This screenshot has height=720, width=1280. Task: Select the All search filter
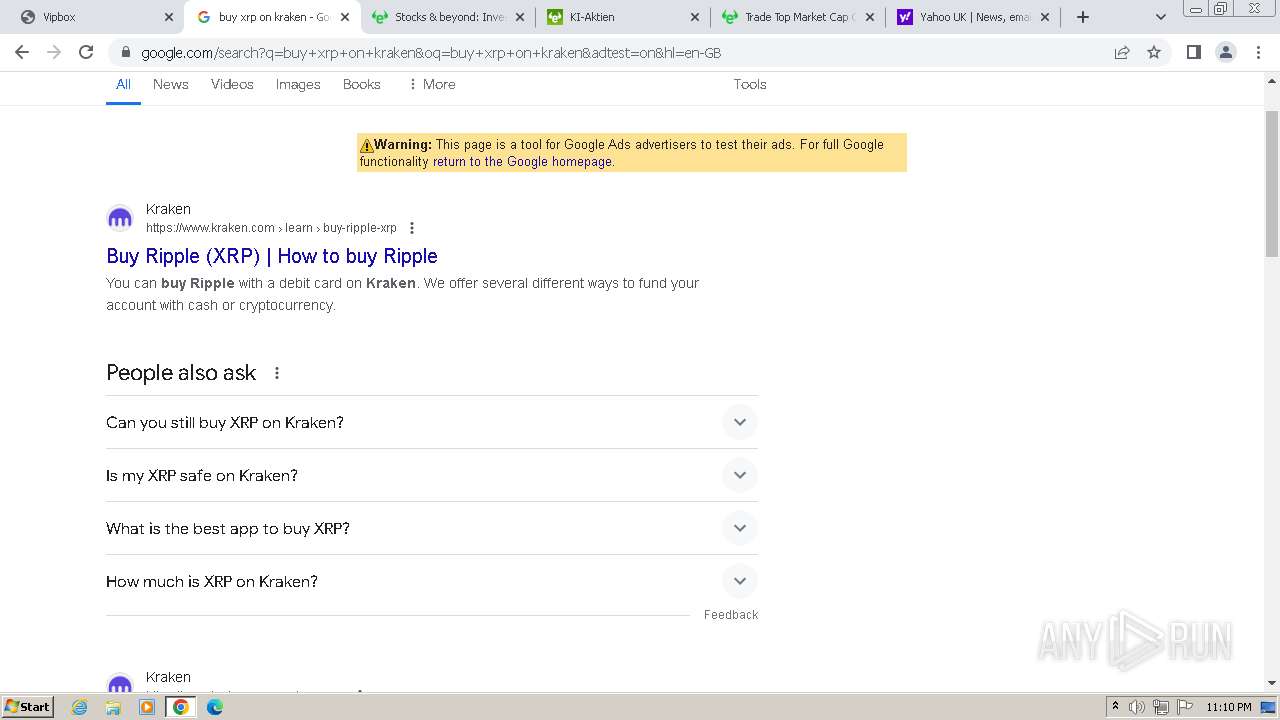123,84
